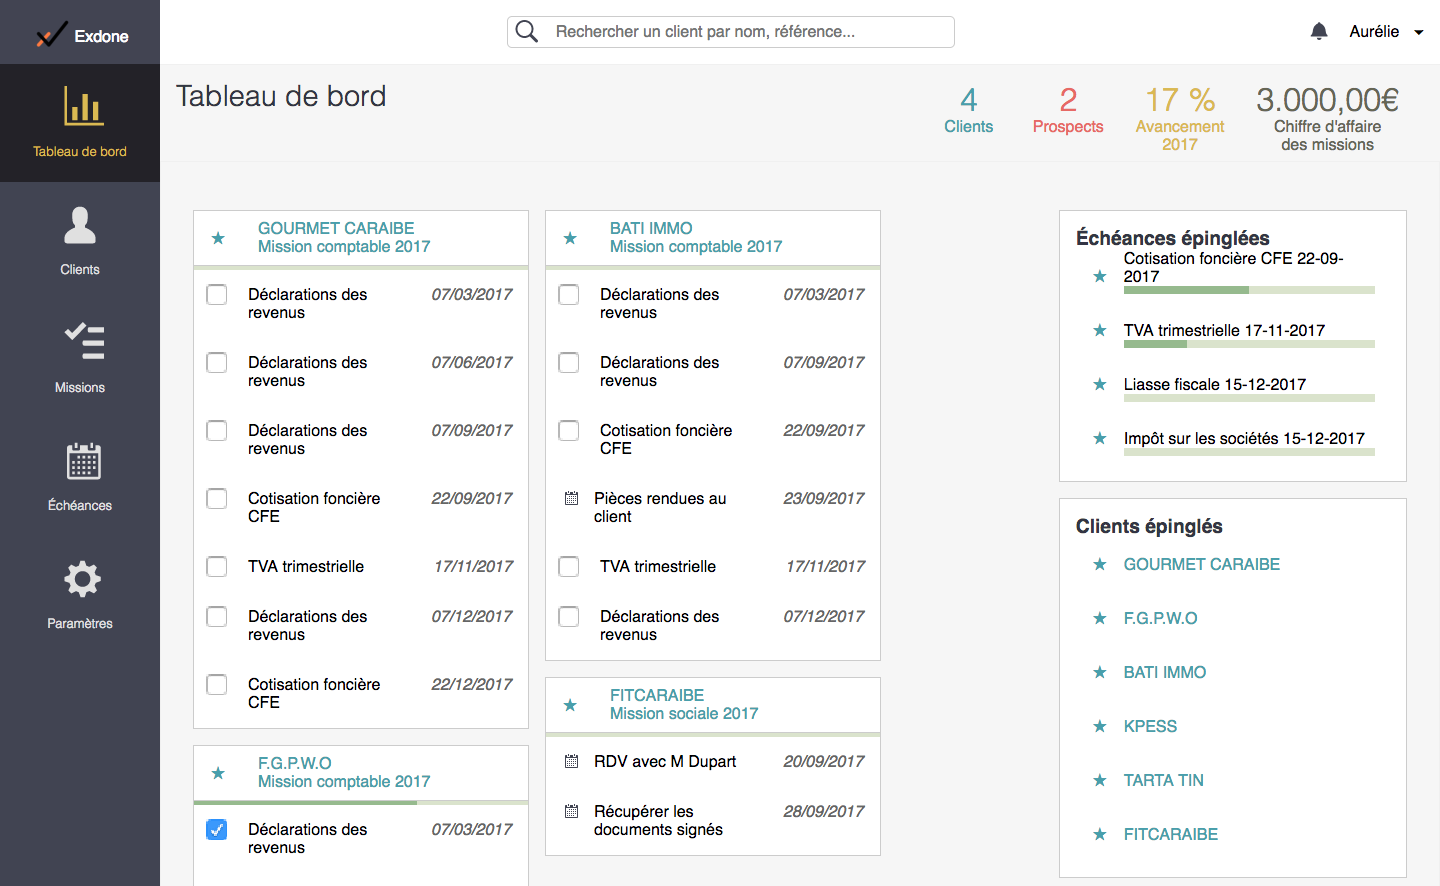Toggle star on BATI IMMO mission card
Screen dimensions: 1440x886
point(570,238)
